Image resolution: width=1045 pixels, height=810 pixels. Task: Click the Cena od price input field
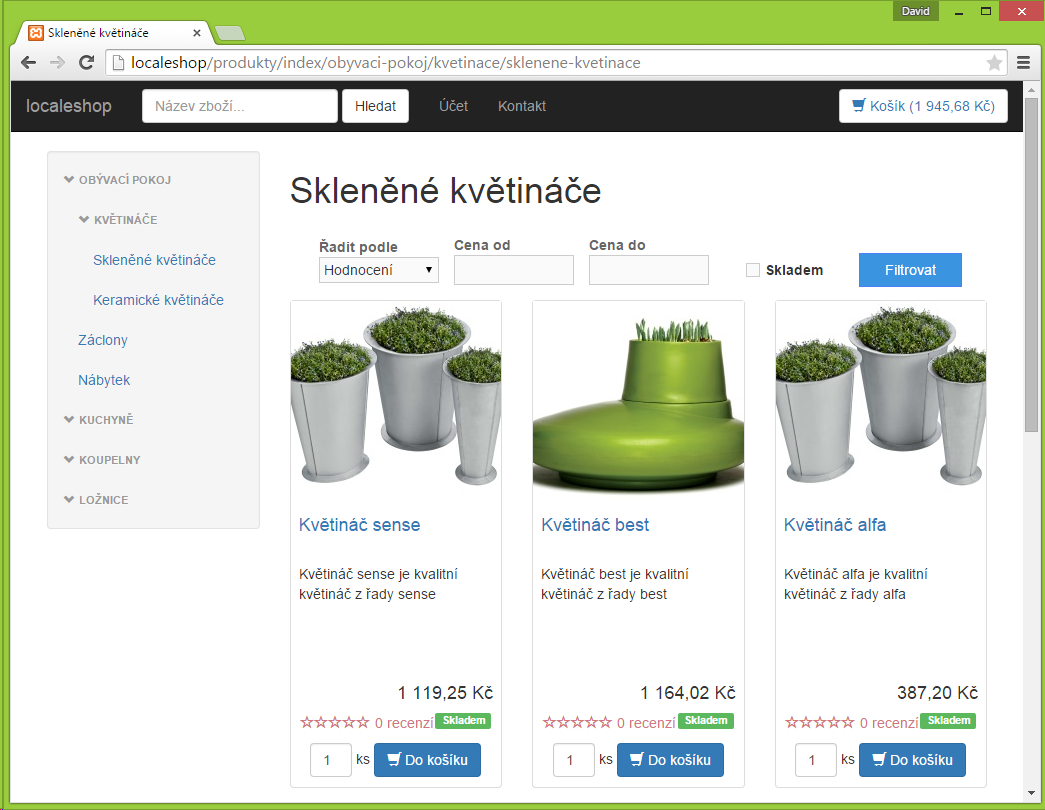(x=513, y=269)
